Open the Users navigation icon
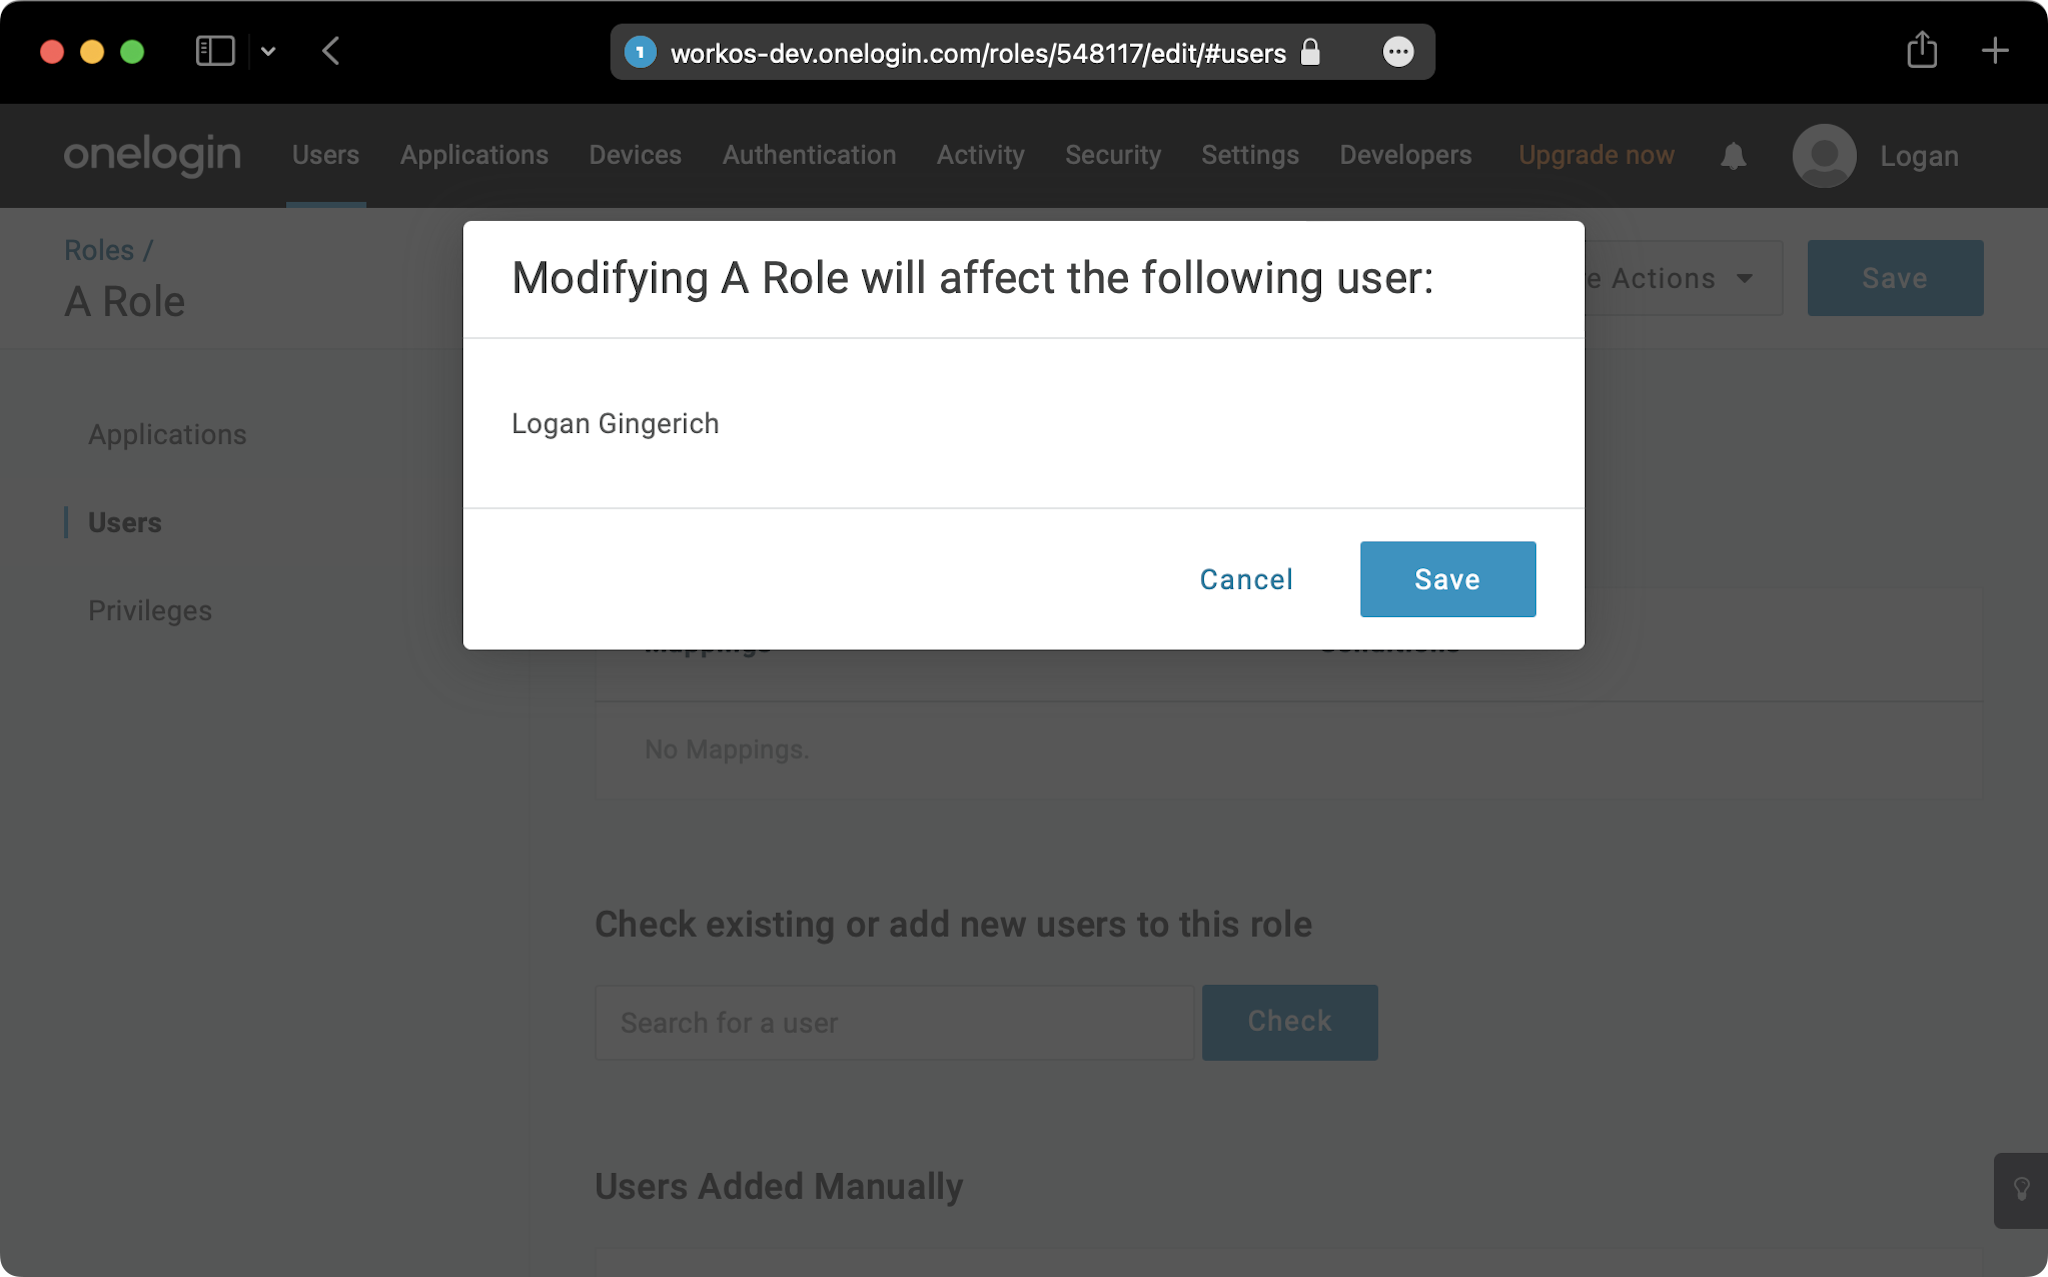Viewport: 2048px width, 1277px height. [x=325, y=154]
